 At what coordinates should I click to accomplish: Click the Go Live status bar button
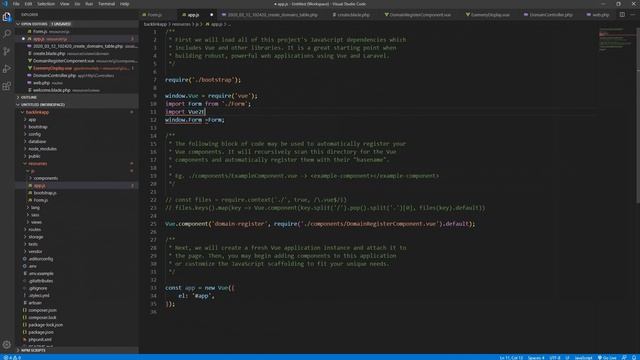coord(607,358)
